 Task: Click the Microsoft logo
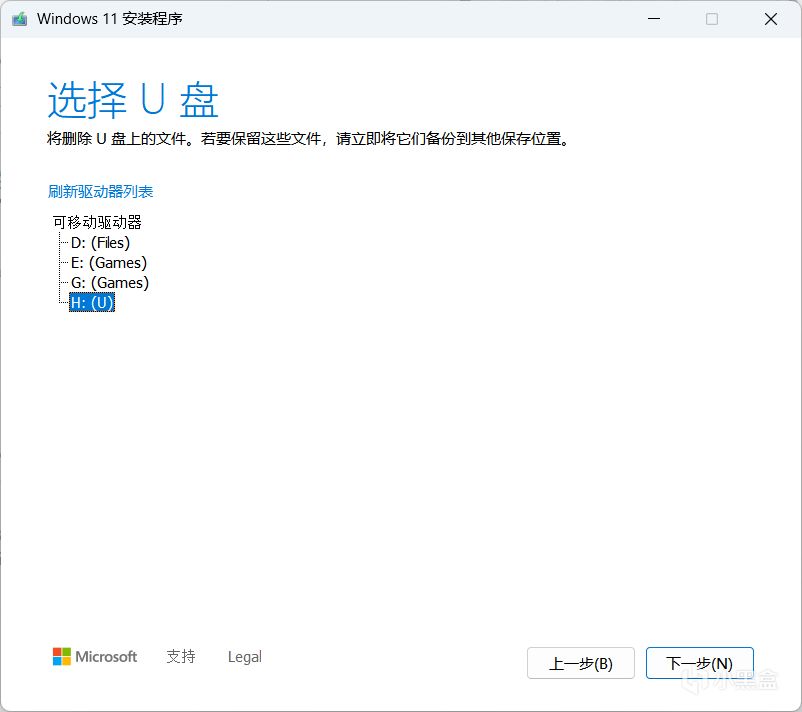click(x=95, y=656)
